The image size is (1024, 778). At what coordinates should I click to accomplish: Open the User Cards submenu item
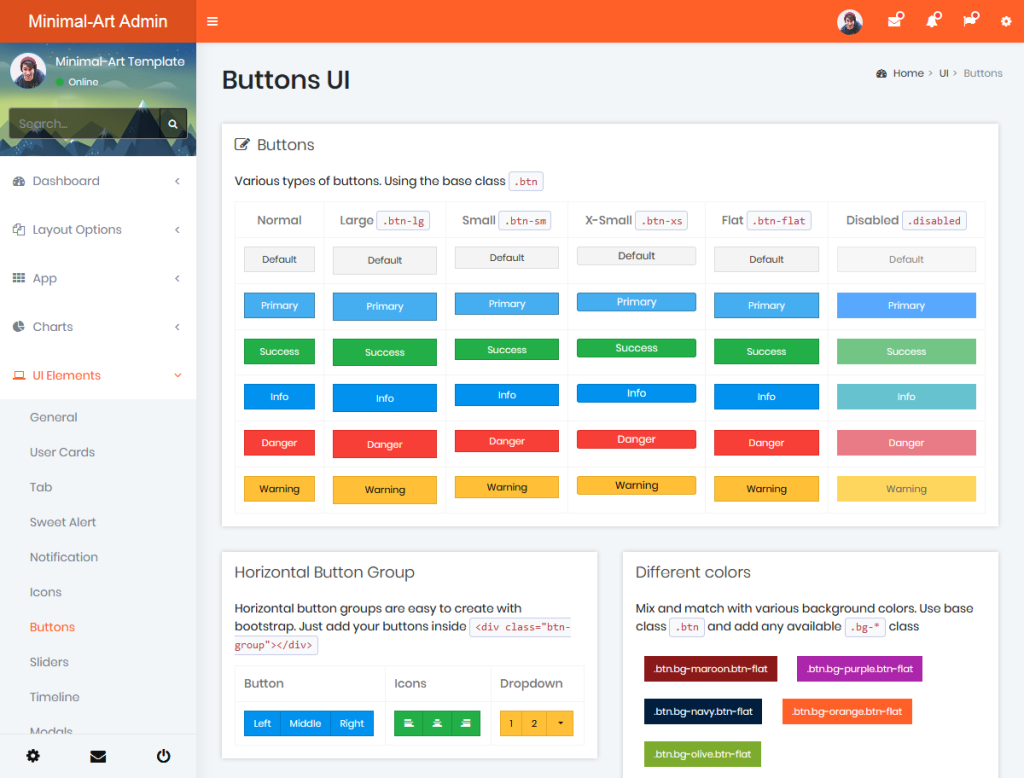62,452
